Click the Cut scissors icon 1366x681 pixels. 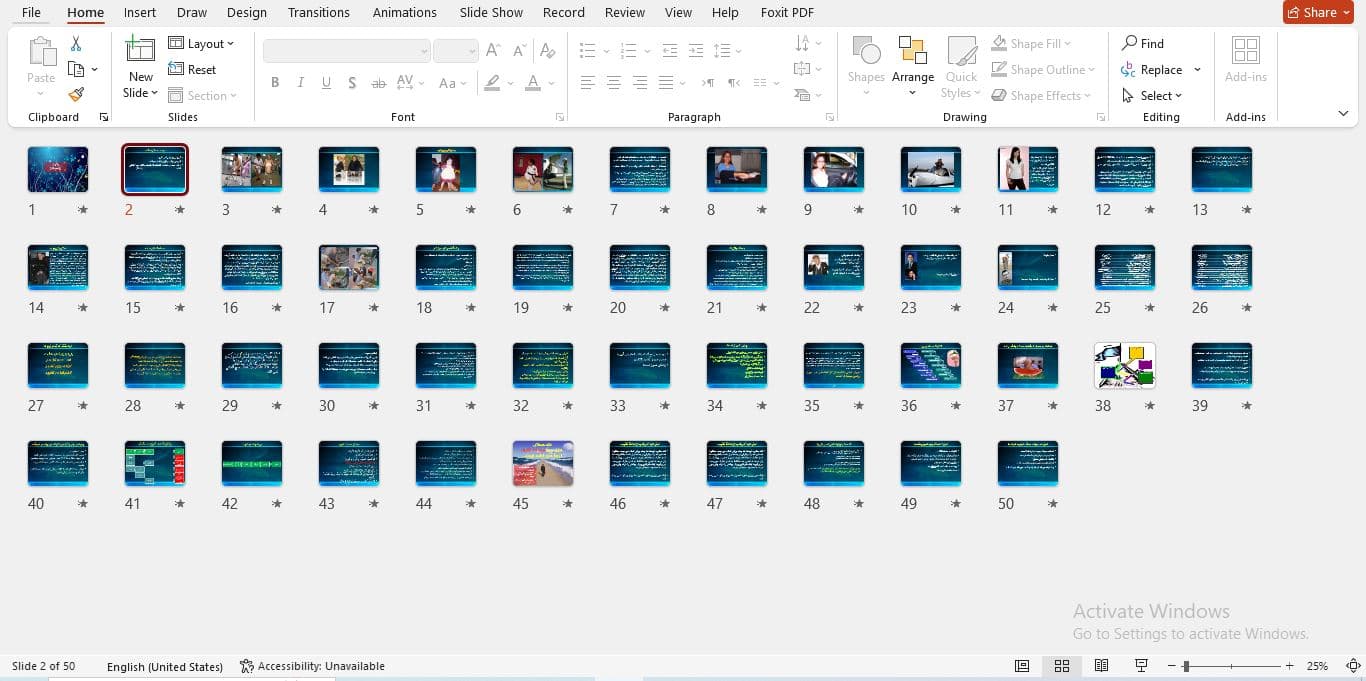click(x=76, y=44)
